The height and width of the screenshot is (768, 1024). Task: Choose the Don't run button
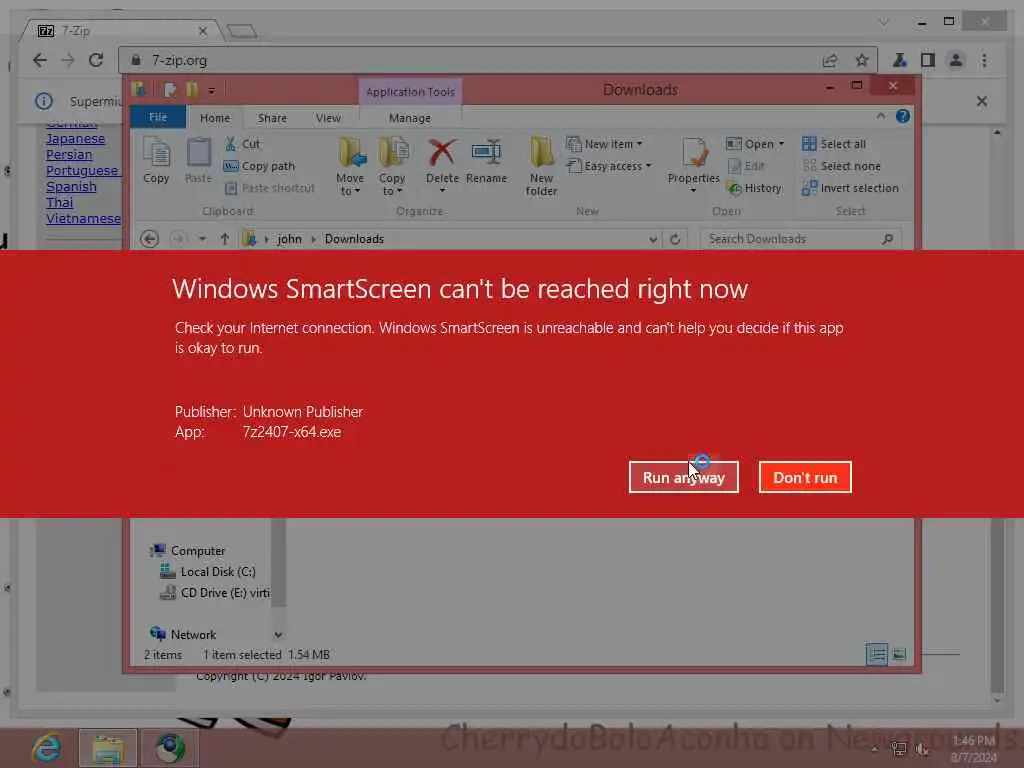click(x=805, y=477)
